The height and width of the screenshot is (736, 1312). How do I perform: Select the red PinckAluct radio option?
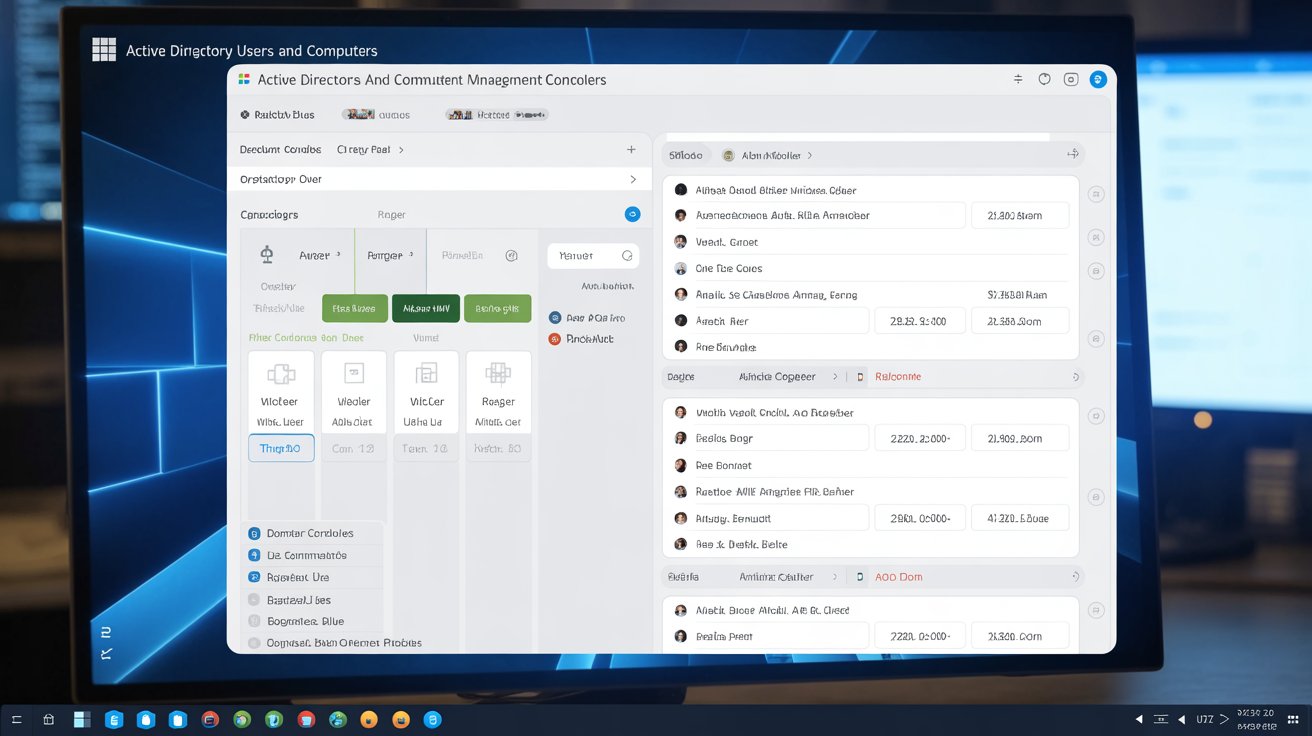click(555, 340)
